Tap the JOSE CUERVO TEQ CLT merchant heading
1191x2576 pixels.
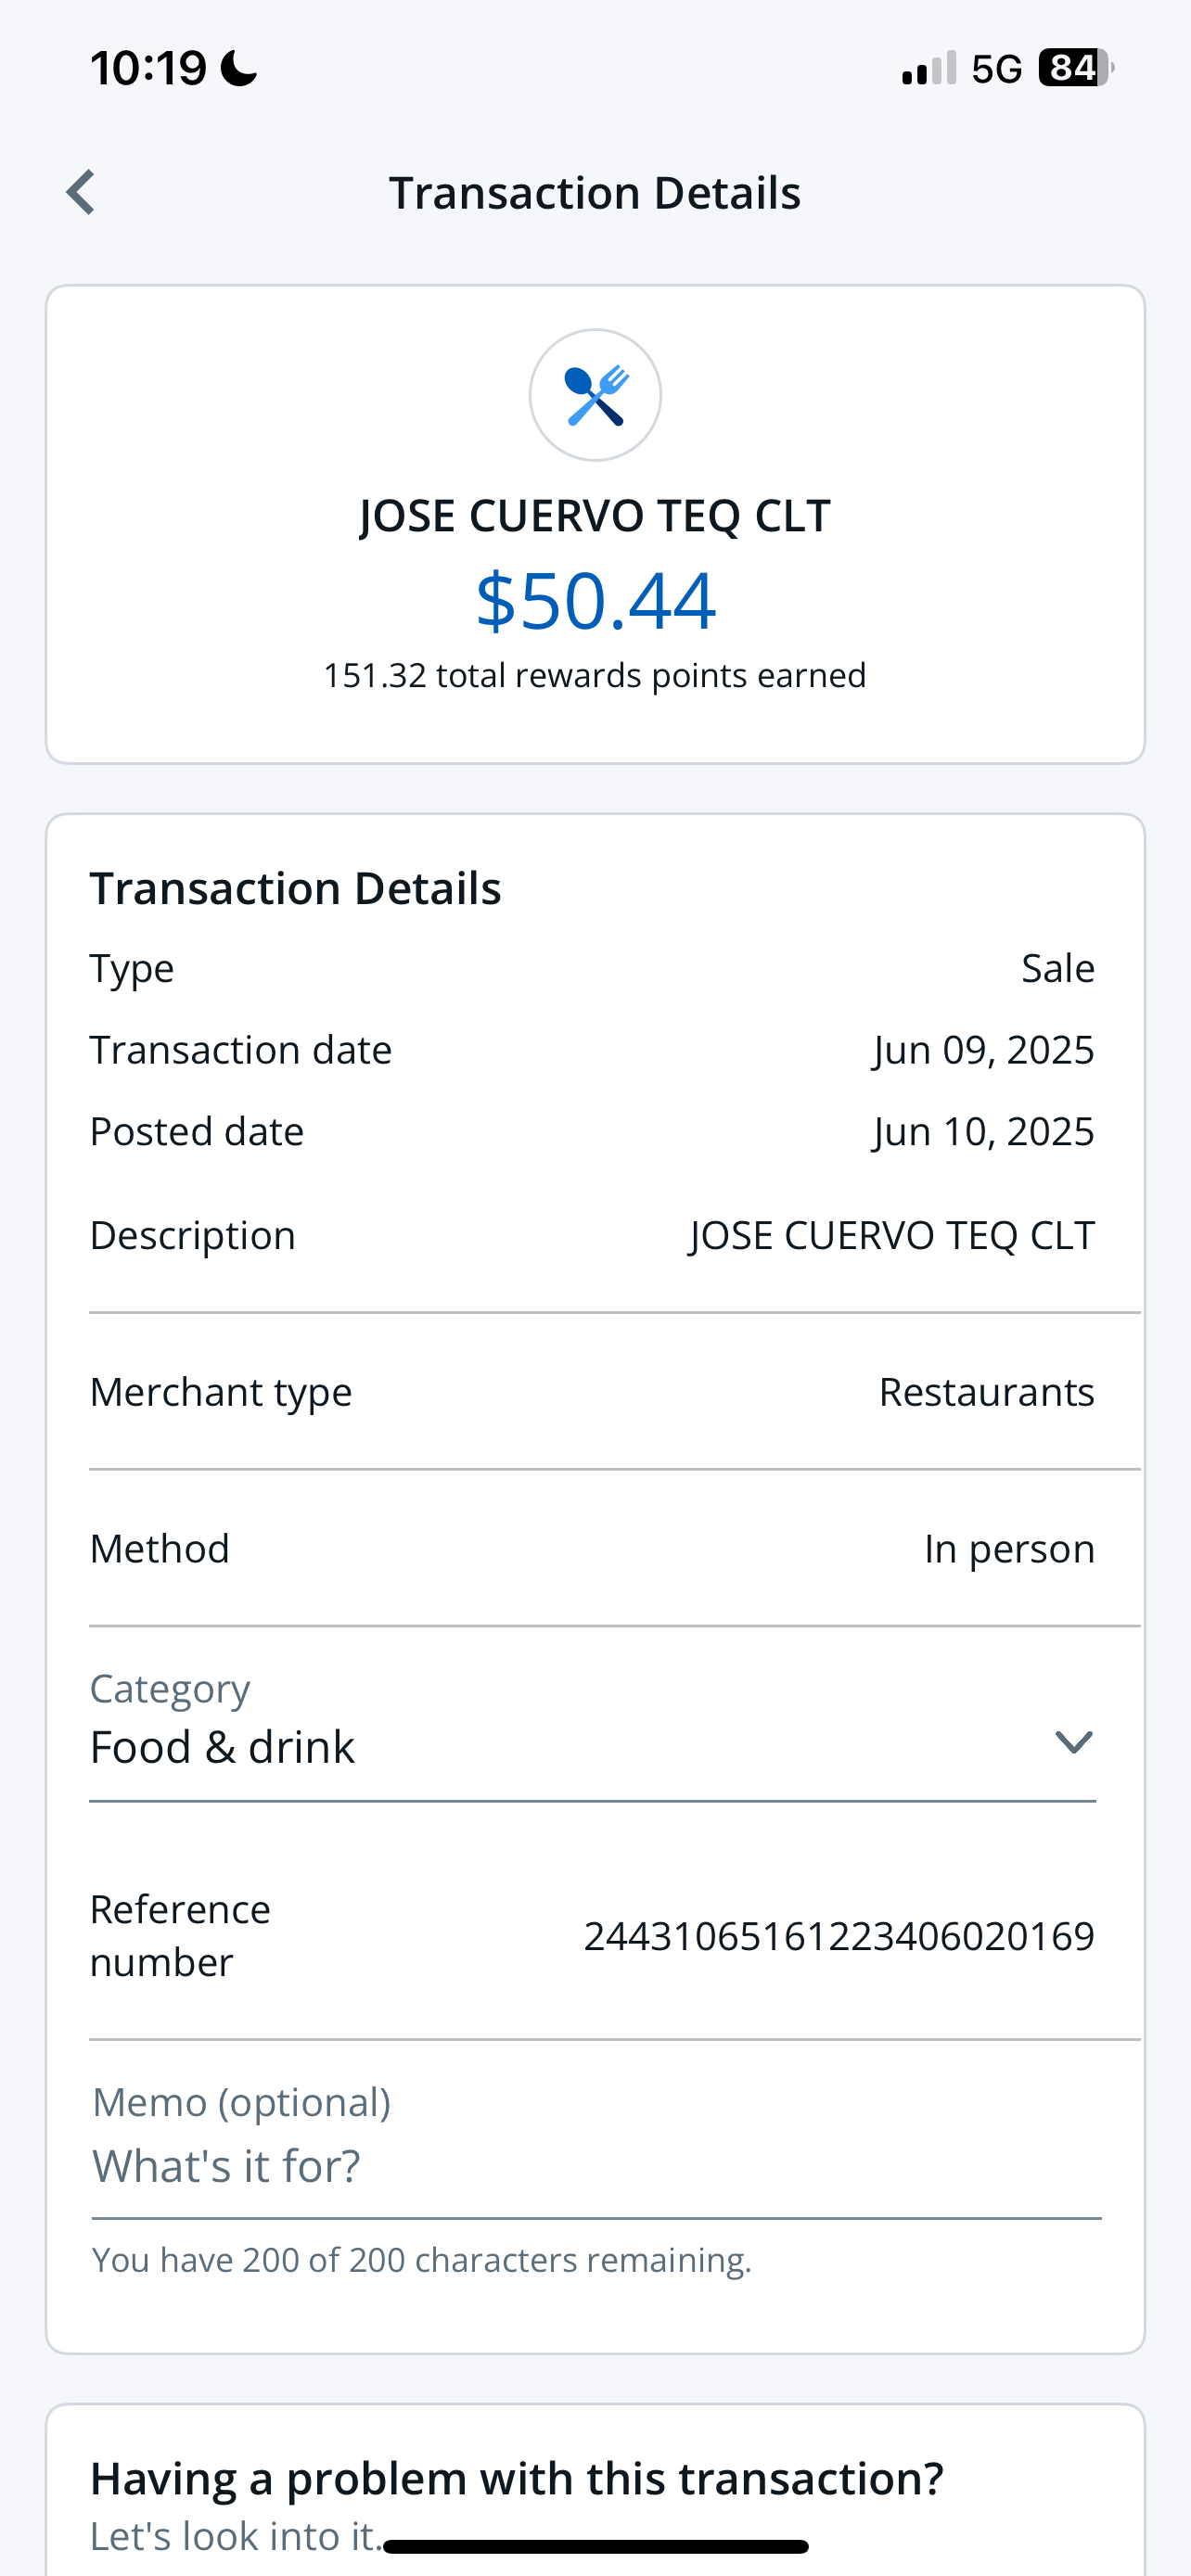pos(595,516)
